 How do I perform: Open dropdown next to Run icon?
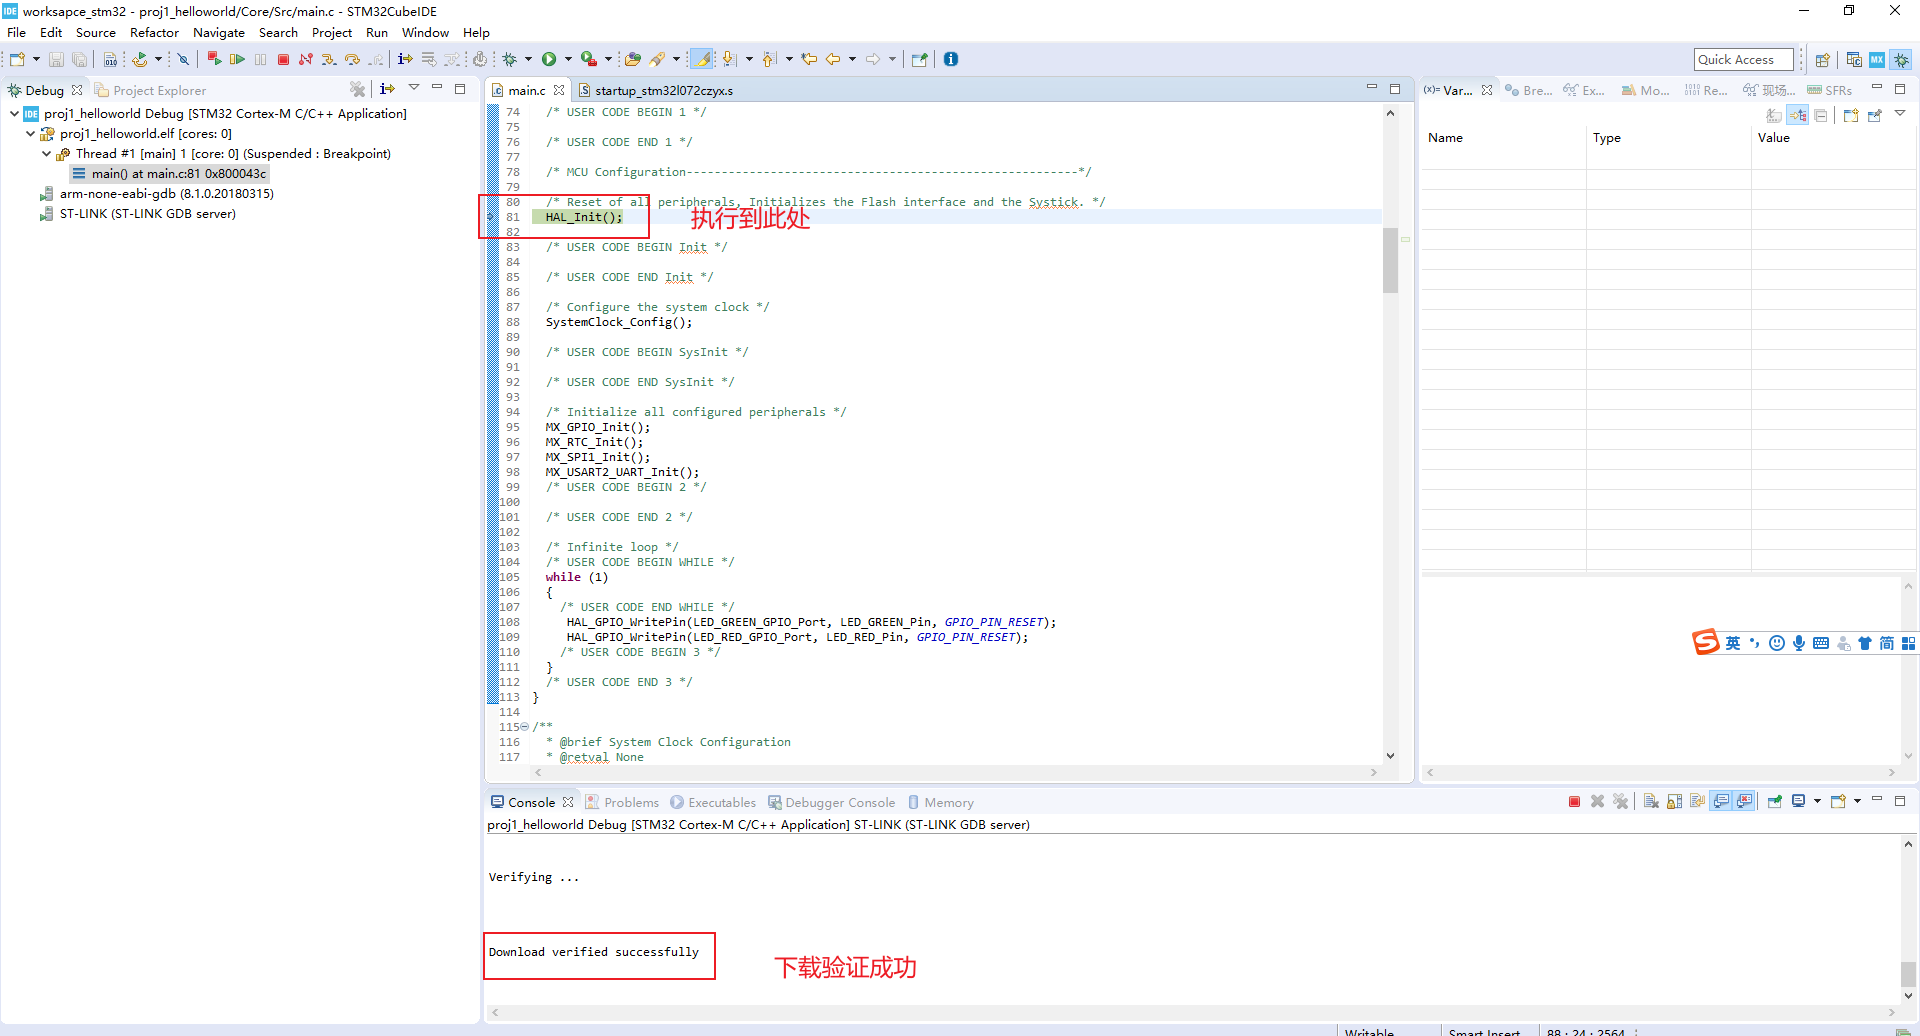pyautogui.click(x=568, y=59)
